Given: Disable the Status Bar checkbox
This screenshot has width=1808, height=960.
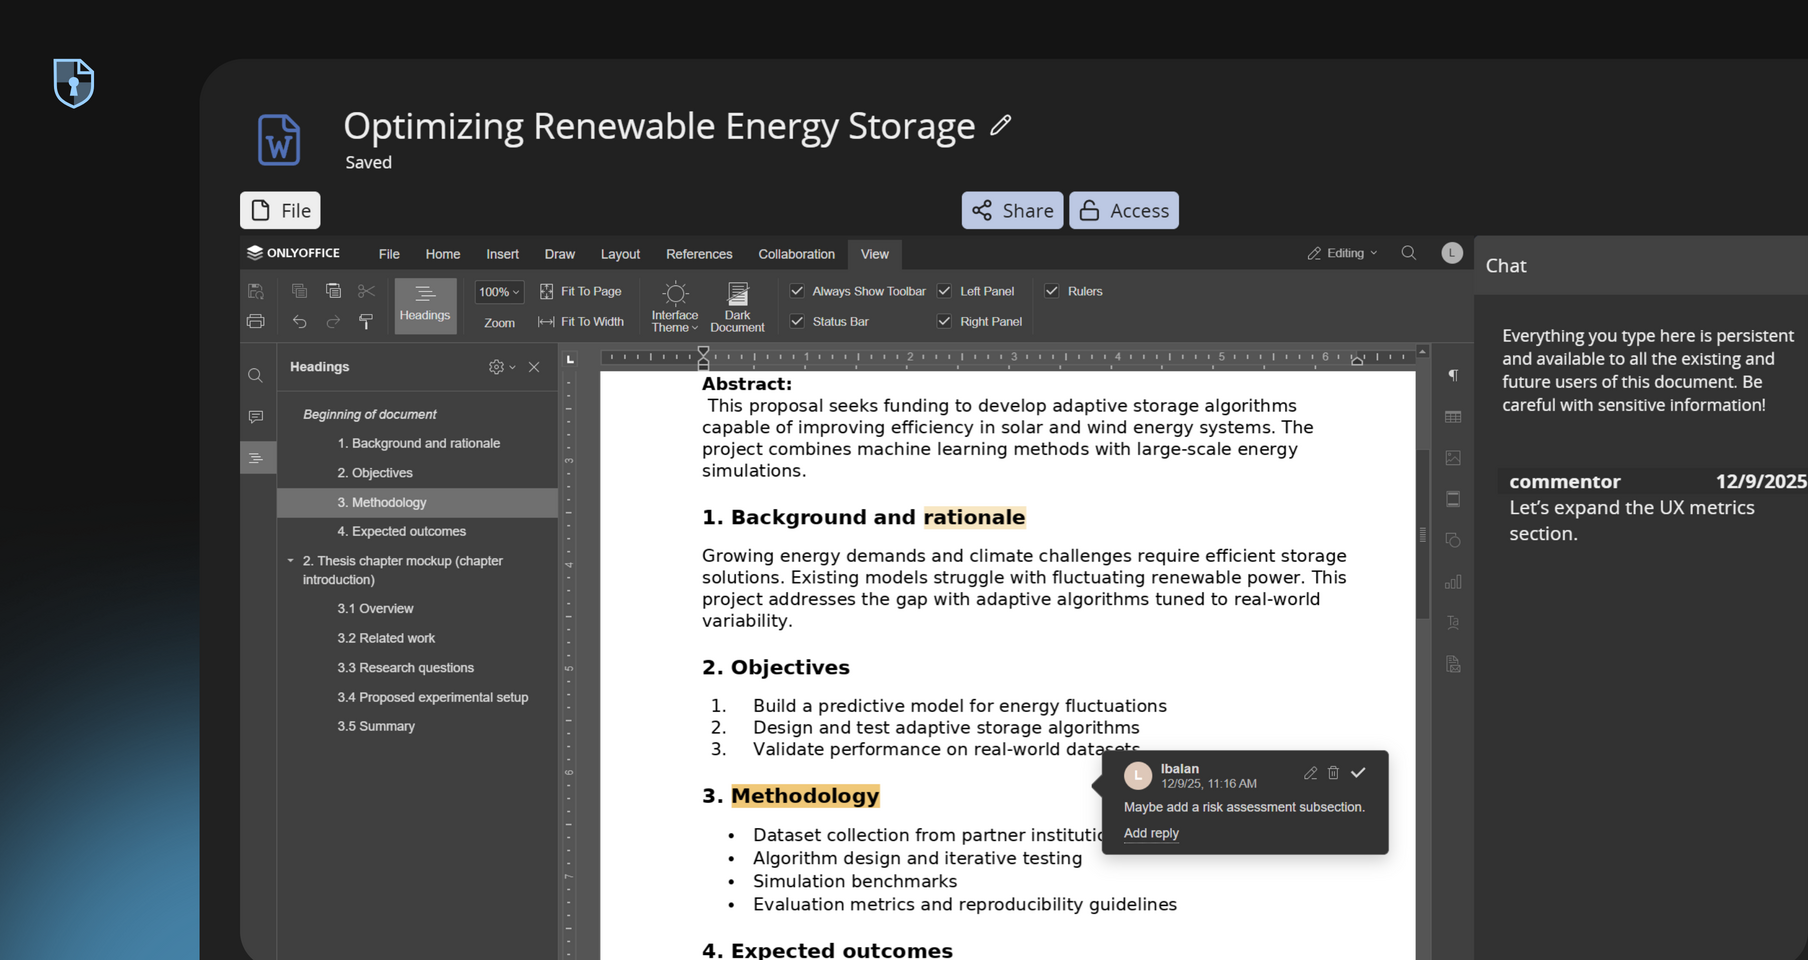Looking at the screenshot, I should click(x=797, y=321).
